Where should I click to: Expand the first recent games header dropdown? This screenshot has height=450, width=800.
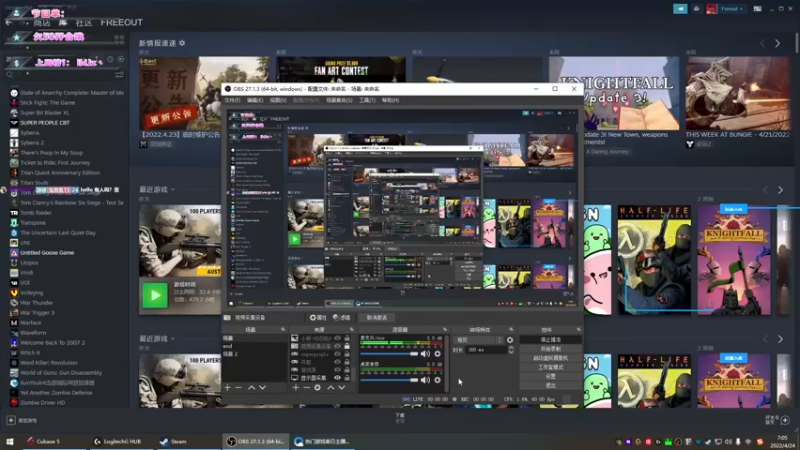point(172,189)
